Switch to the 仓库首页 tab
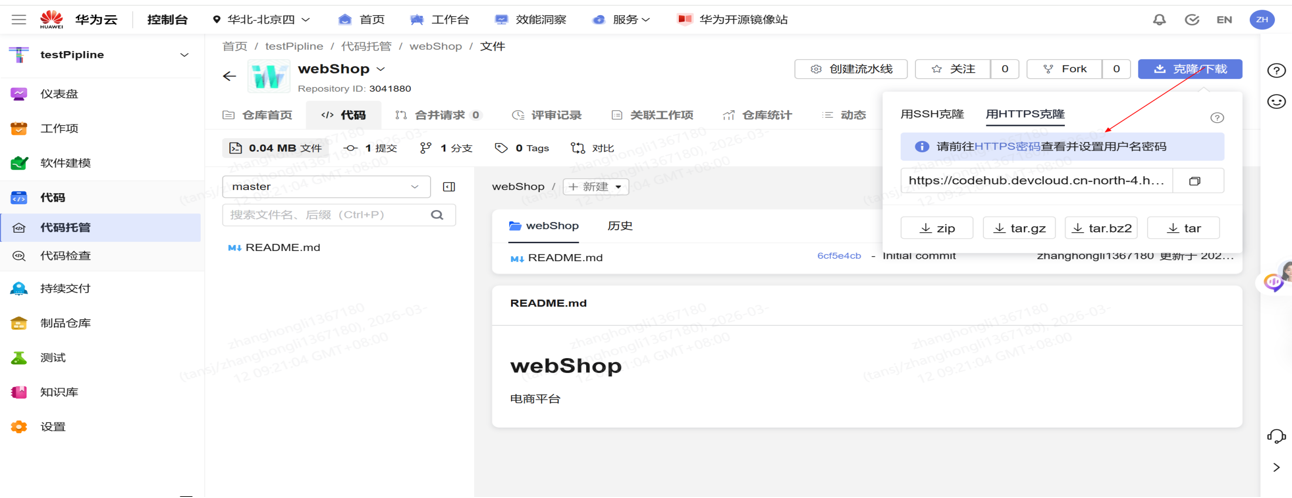This screenshot has width=1292, height=498. (258, 115)
